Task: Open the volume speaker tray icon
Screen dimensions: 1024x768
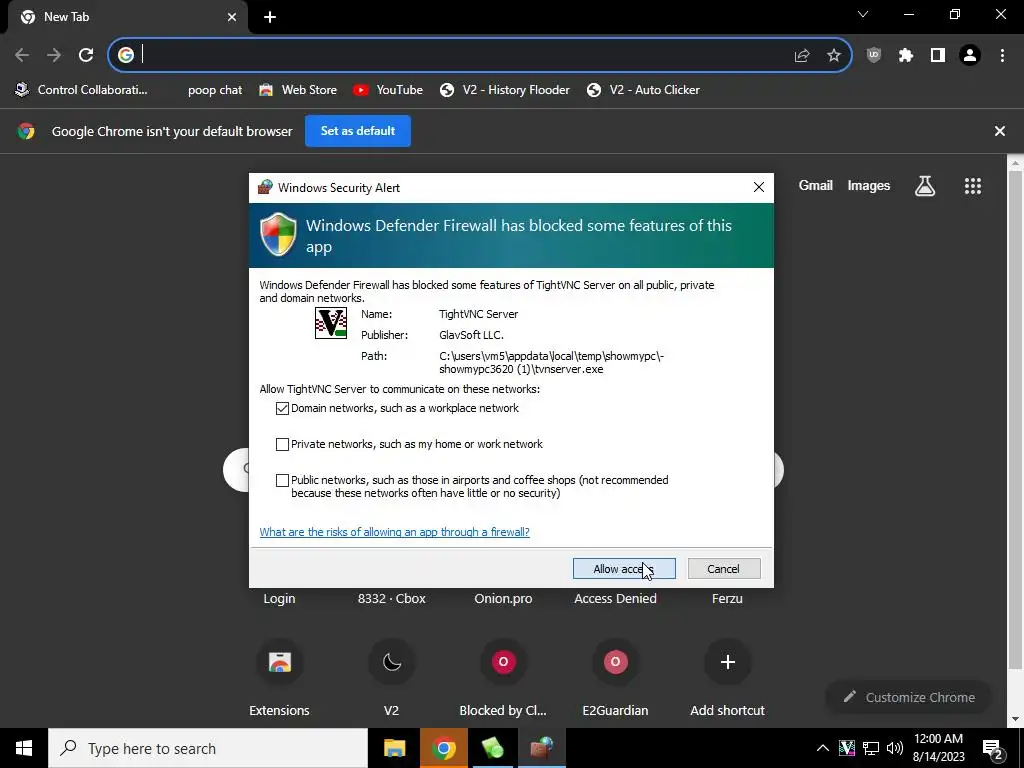Action: click(895, 748)
